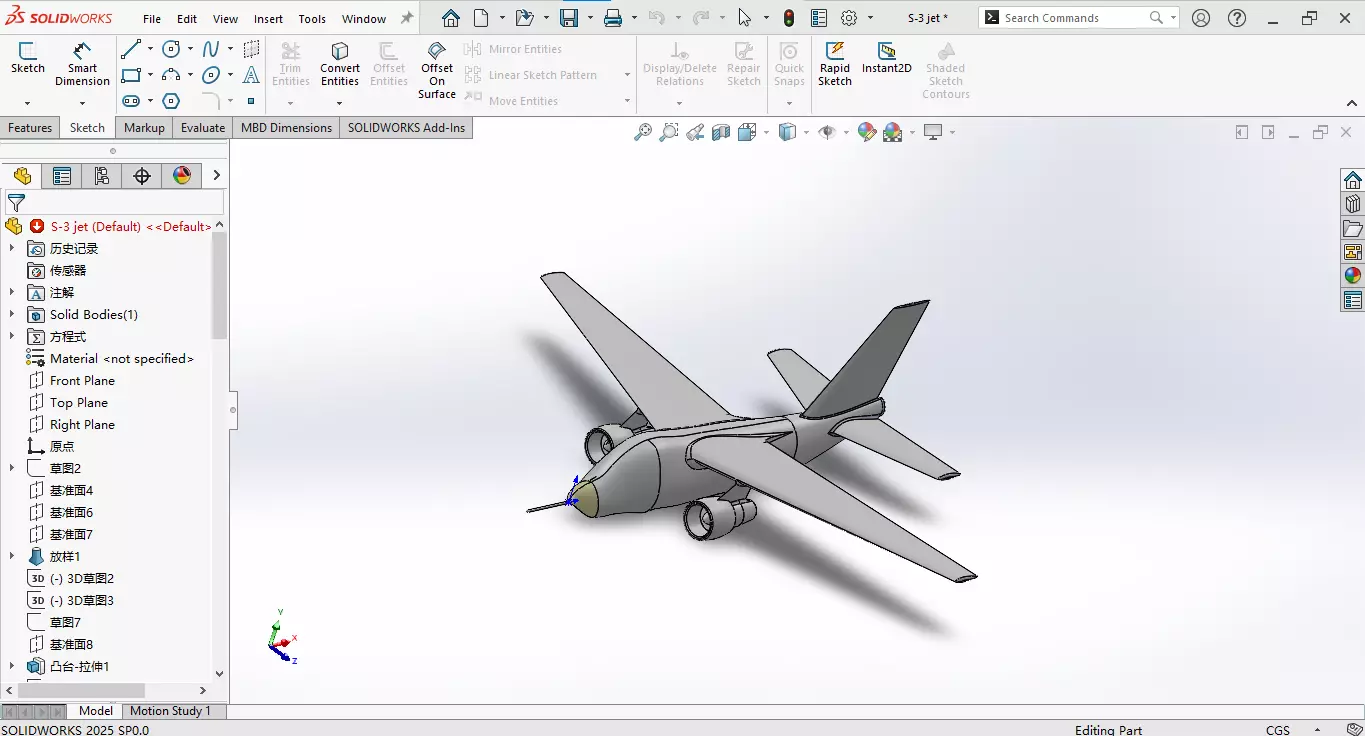
Task: Choose the Ellipse sketch tool
Action: tap(211, 75)
